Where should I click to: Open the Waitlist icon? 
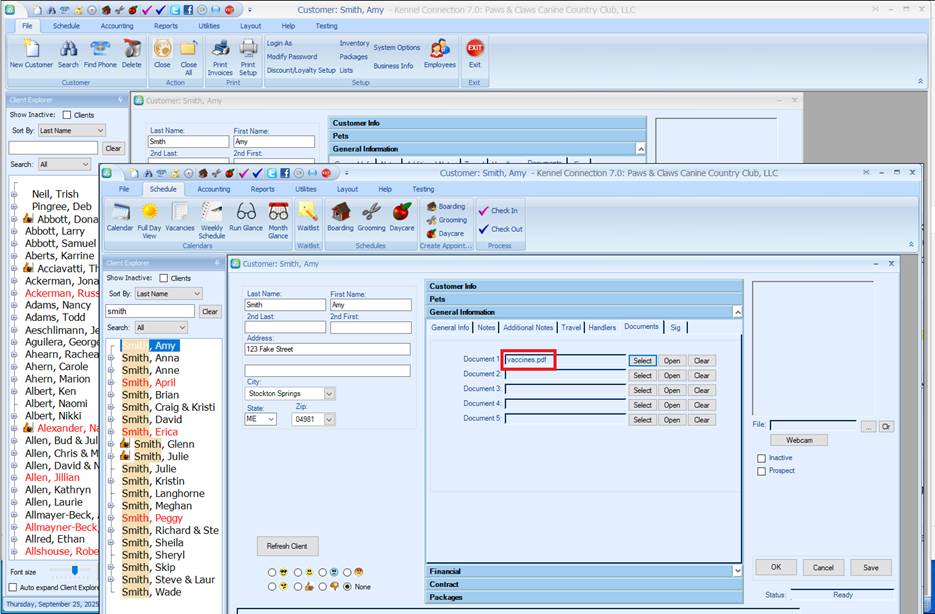click(x=308, y=213)
